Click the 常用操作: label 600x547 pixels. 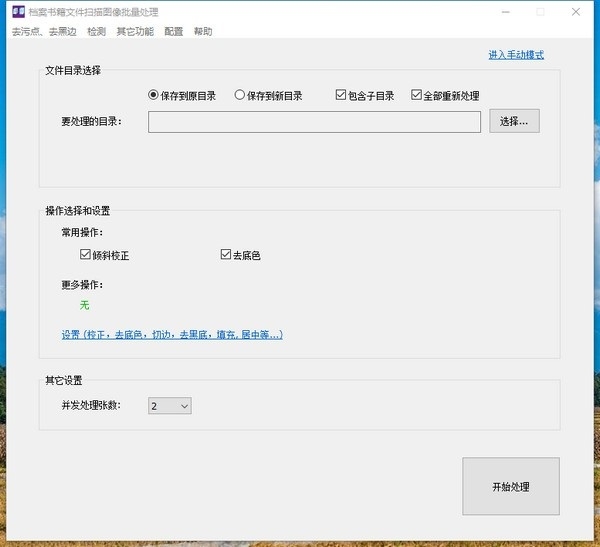pyautogui.click(x=82, y=232)
